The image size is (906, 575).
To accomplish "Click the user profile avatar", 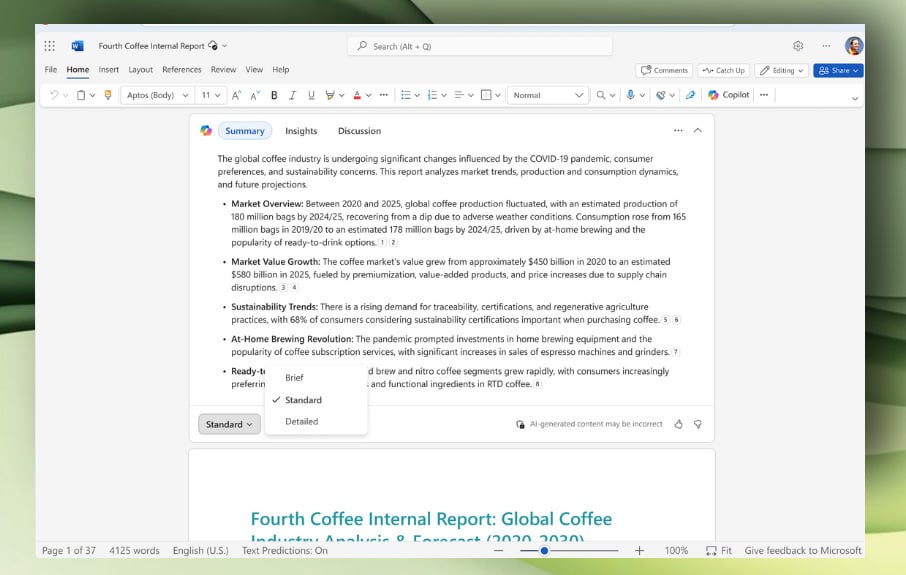I will coord(854,46).
